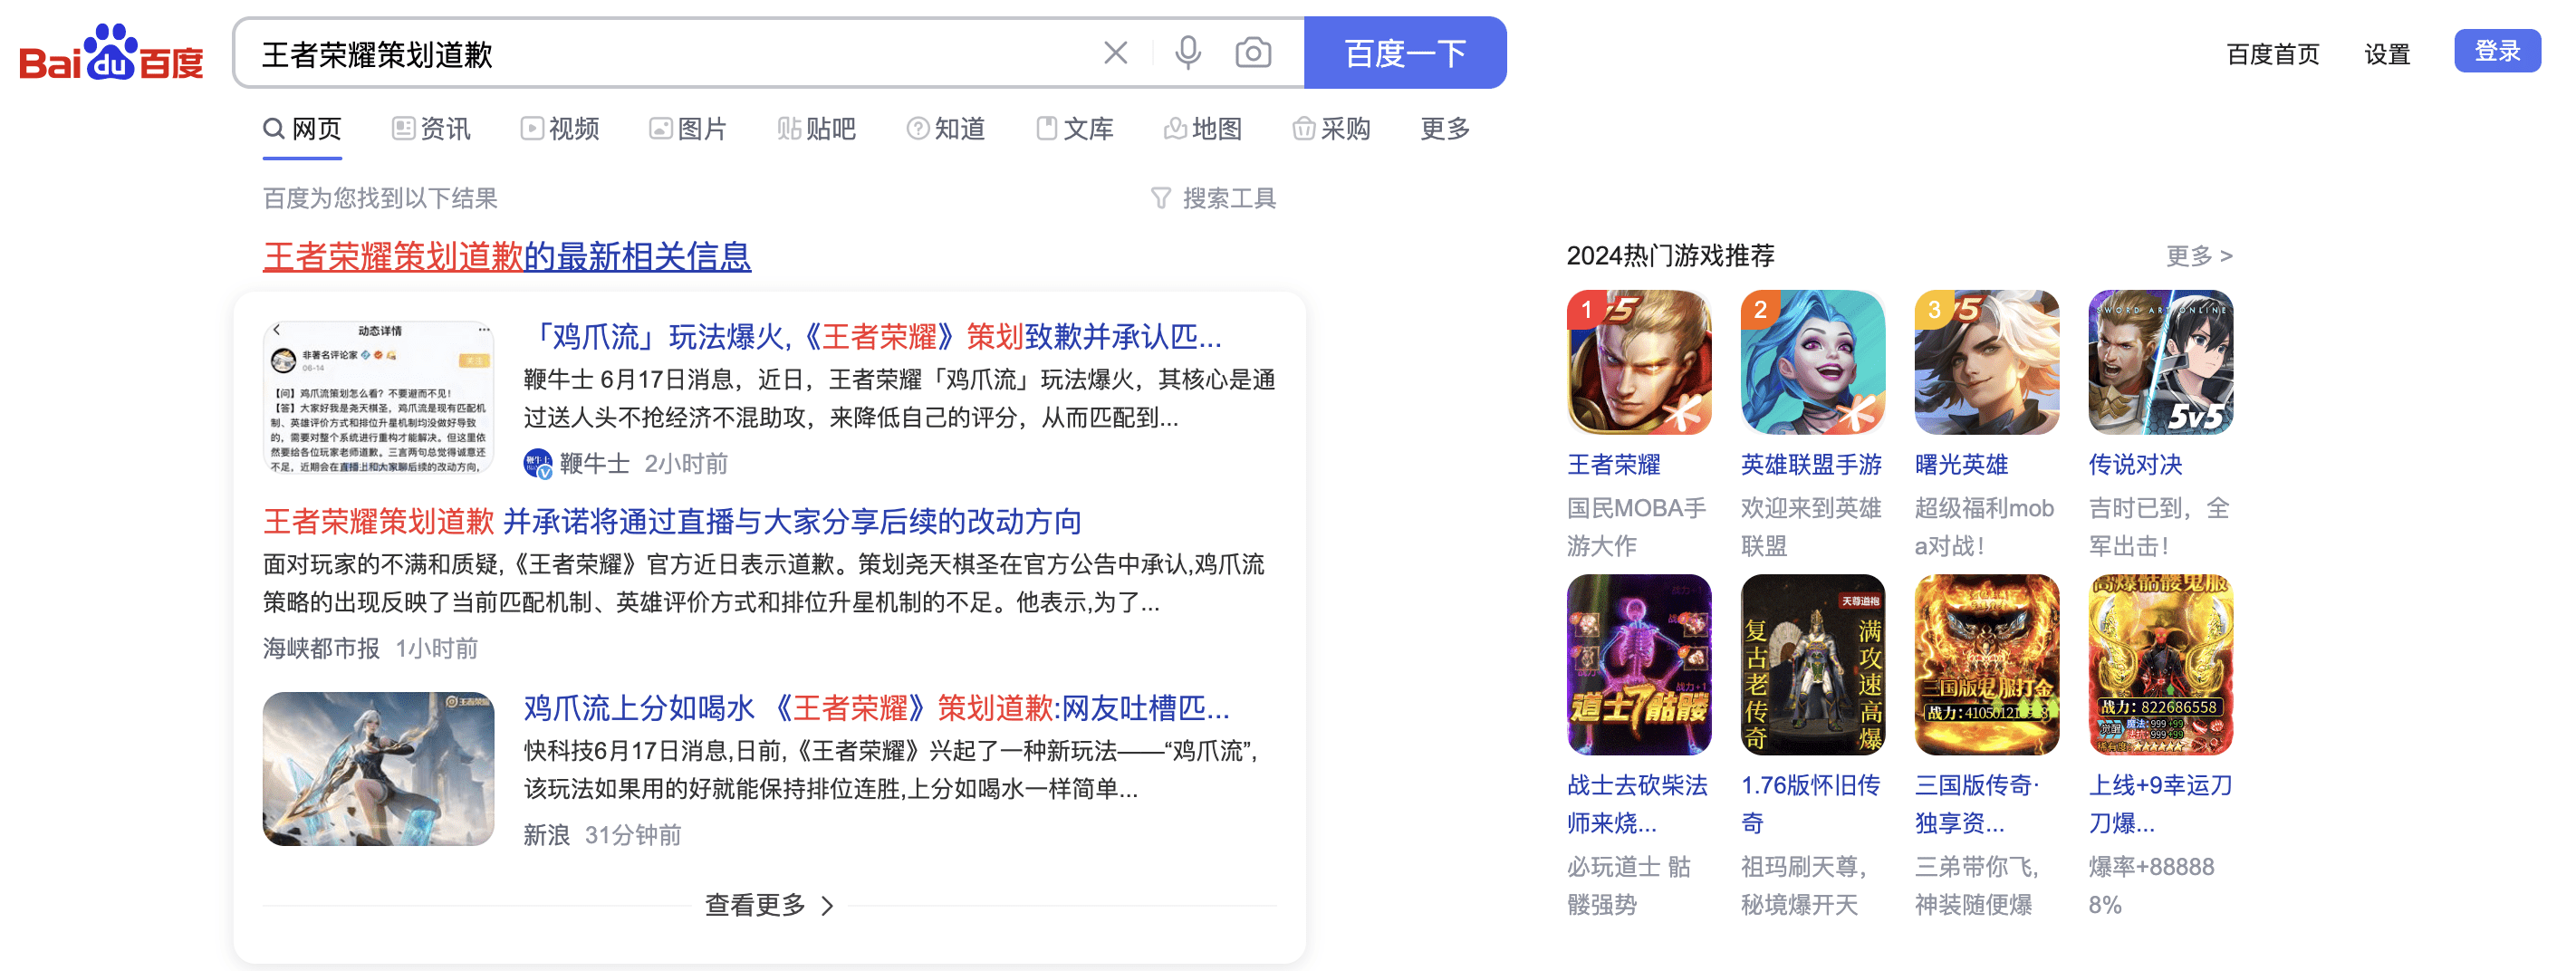This screenshot has height=971, width=2576.
Task: Switch to the 知道 tab
Action: (x=946, y=129)
